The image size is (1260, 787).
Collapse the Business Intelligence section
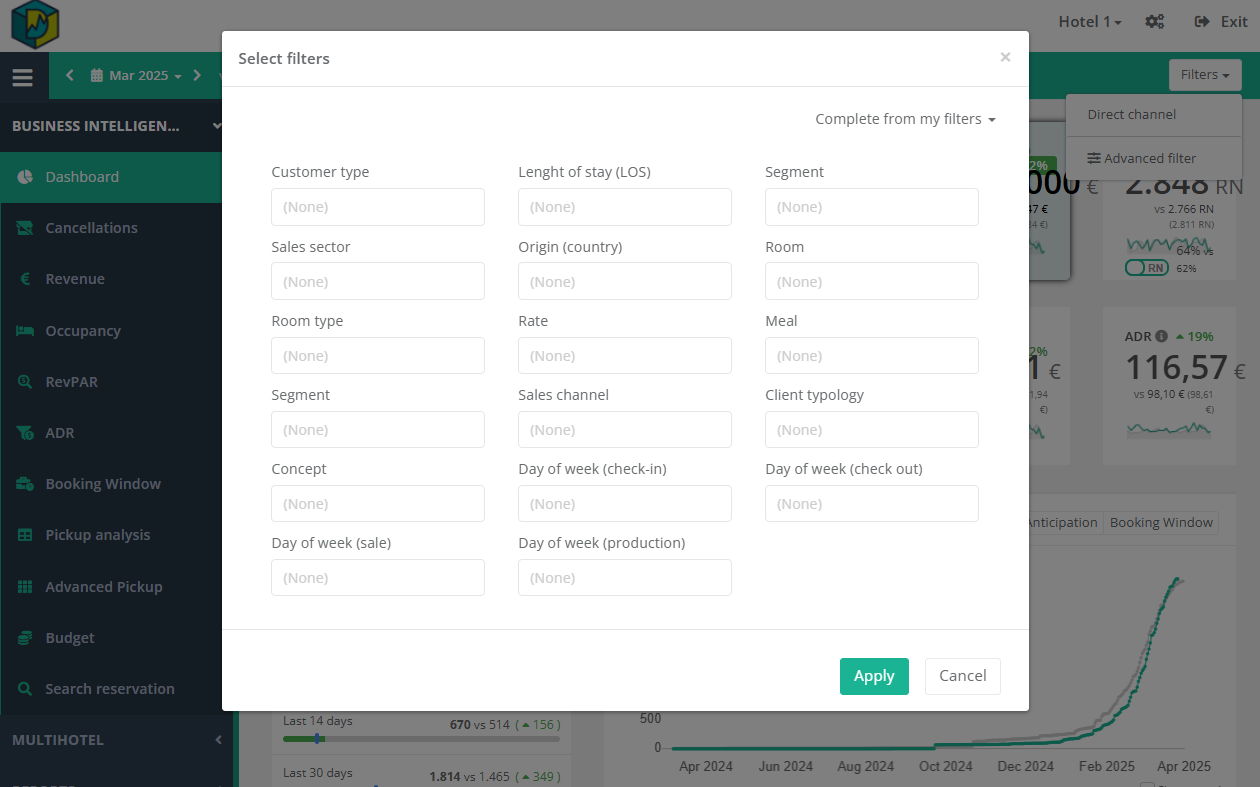click(x=216, y=126)
